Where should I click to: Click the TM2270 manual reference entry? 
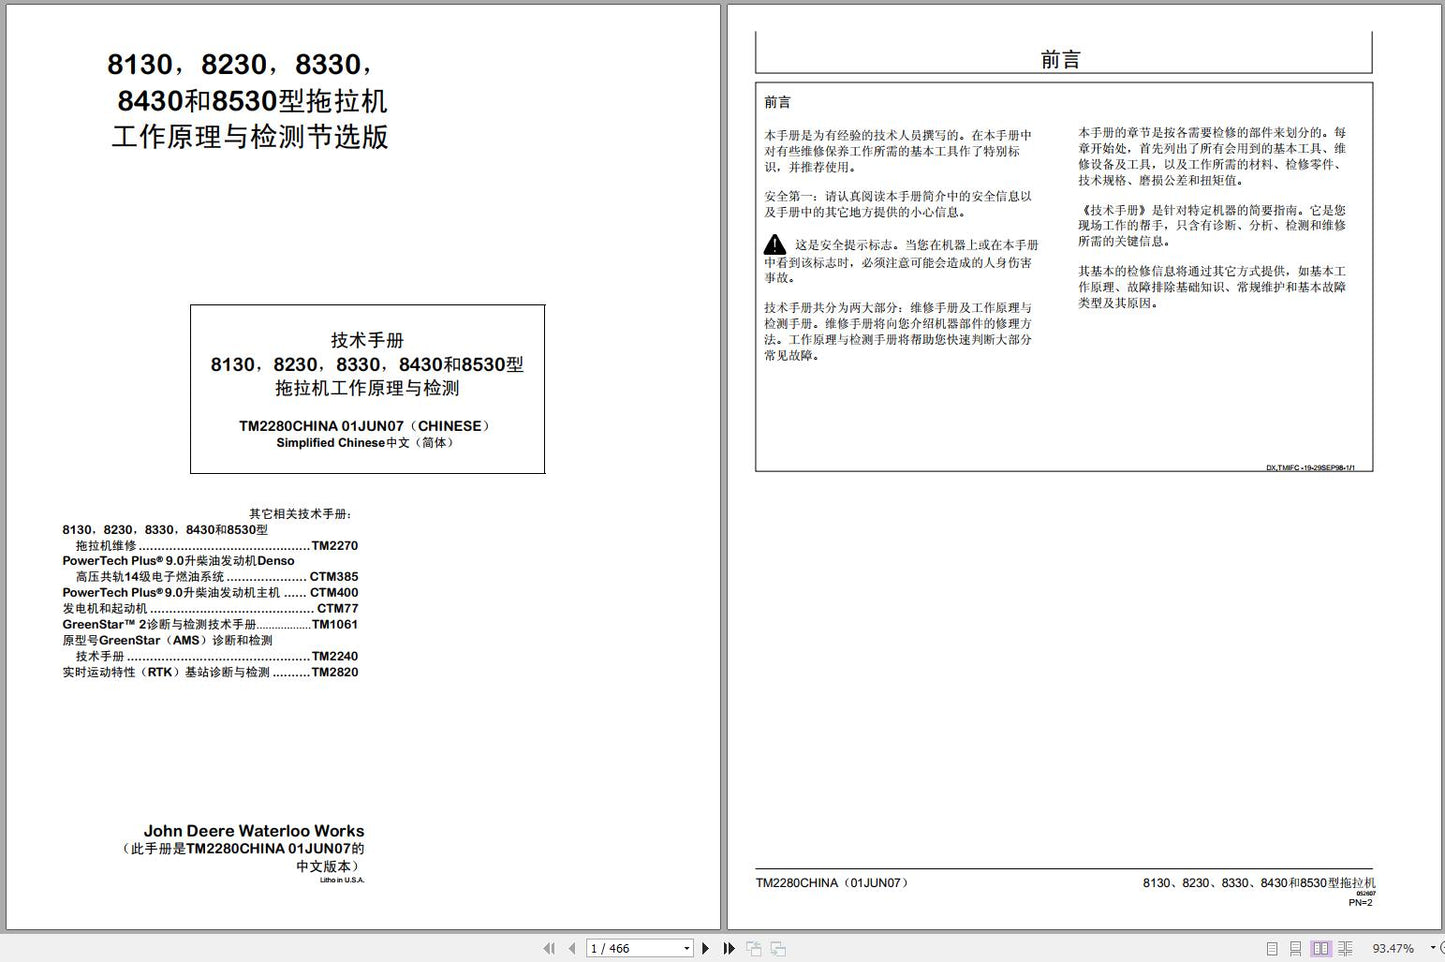pyautogui.click(x=334, y=546)
